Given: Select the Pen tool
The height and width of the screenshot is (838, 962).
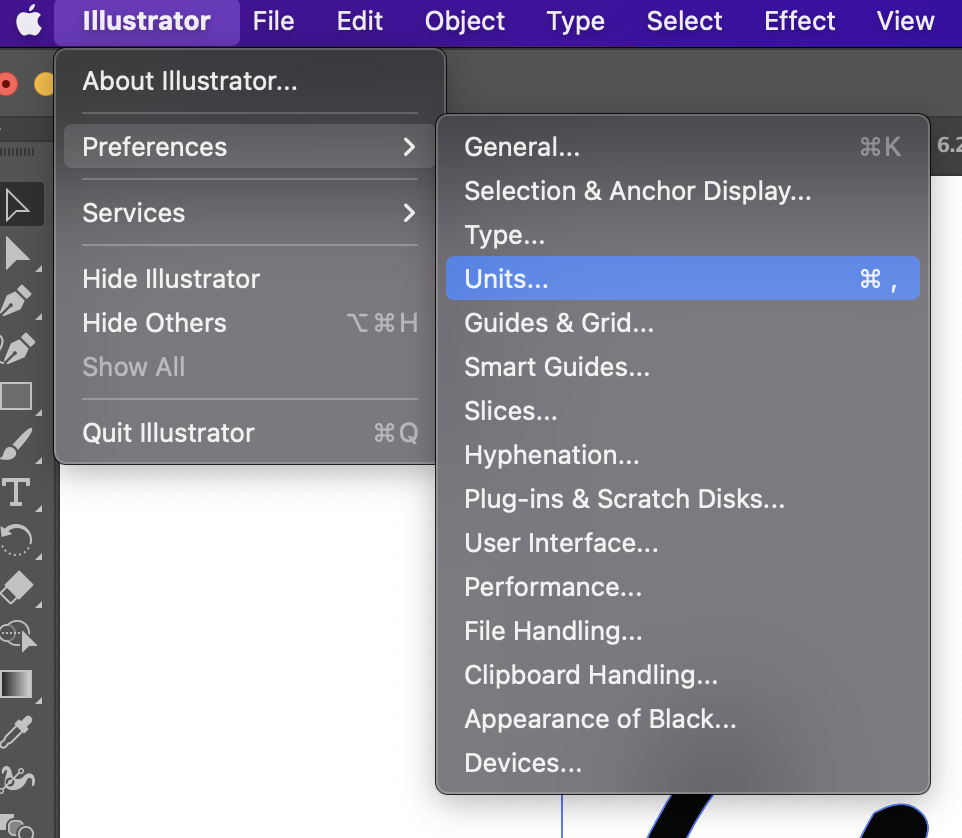Looking at the screenshot, I should [x=18, y=300].
